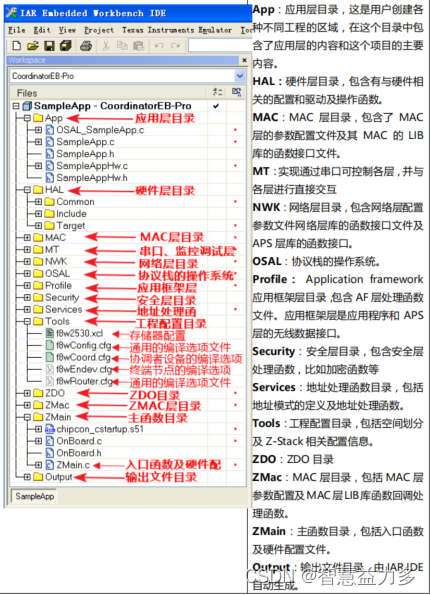This screenshot has height=595, width=431.
Task: Collapse the Tools folder
Action: (27, 321)
